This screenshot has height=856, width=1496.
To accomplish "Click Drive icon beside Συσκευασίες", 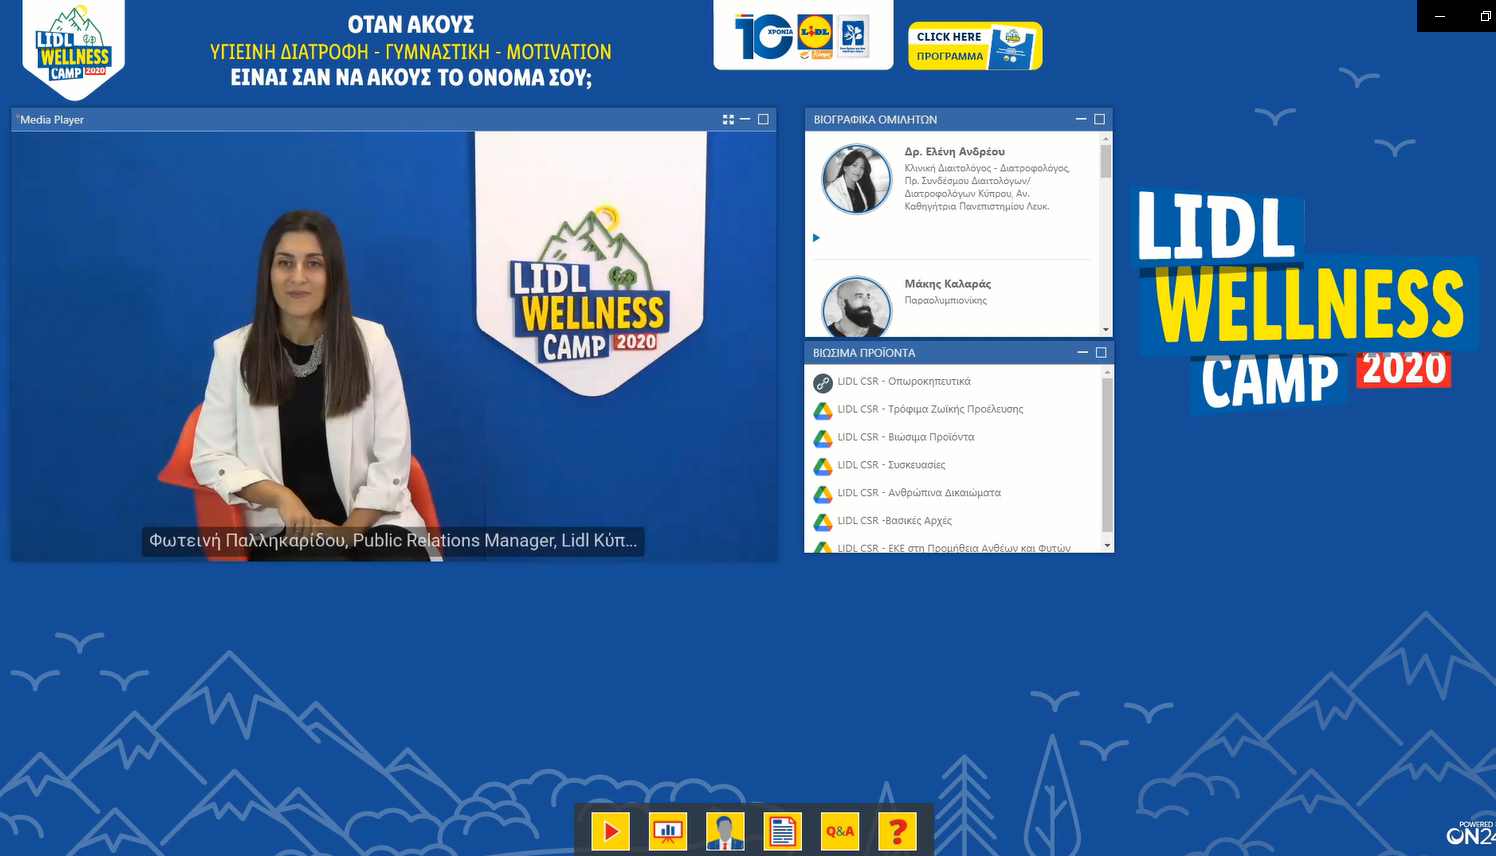I will (x=823, y=466).
